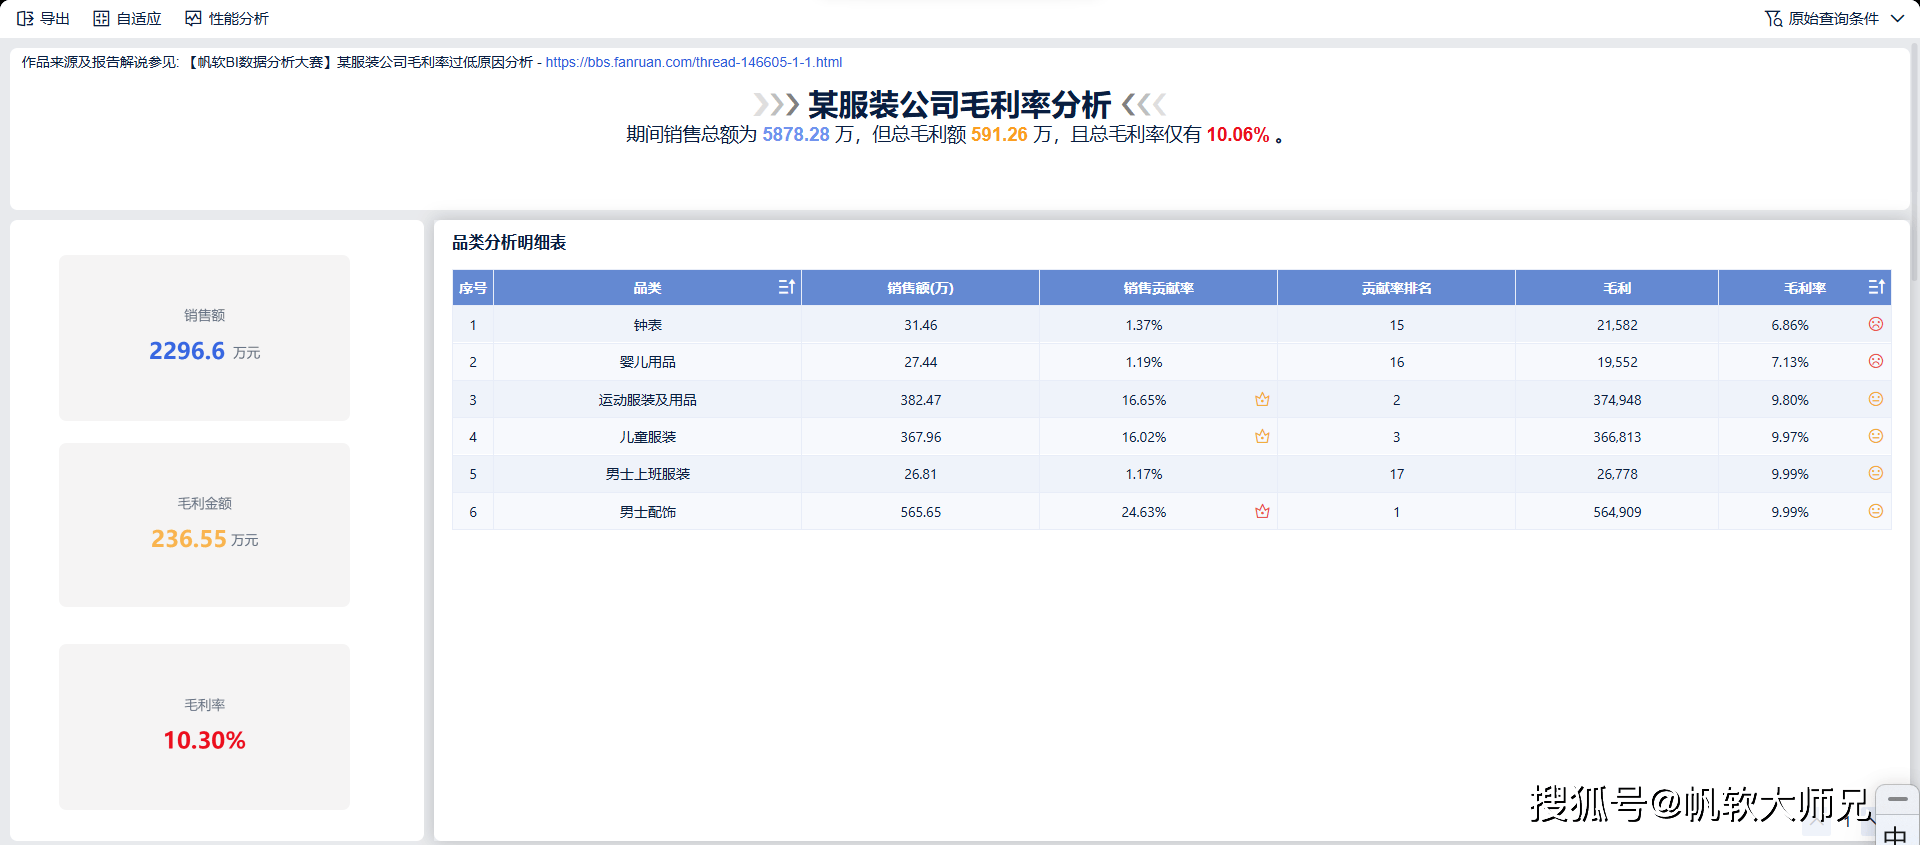Click the crown icon in 运动服装及用品 row
The height and width of the screenshot is (845, 1920).
(1262, 400)
